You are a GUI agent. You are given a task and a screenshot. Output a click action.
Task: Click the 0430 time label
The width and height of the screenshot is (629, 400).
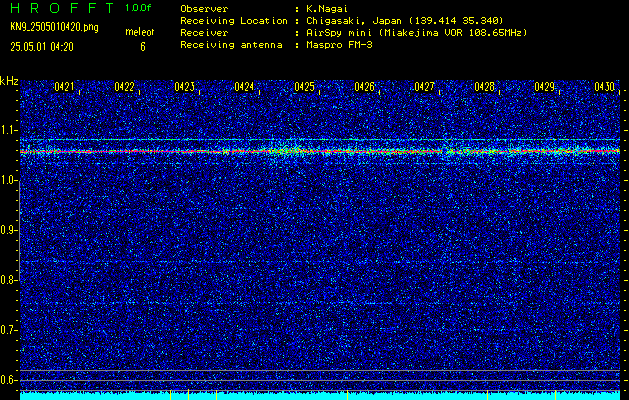[x=605, y=87]
